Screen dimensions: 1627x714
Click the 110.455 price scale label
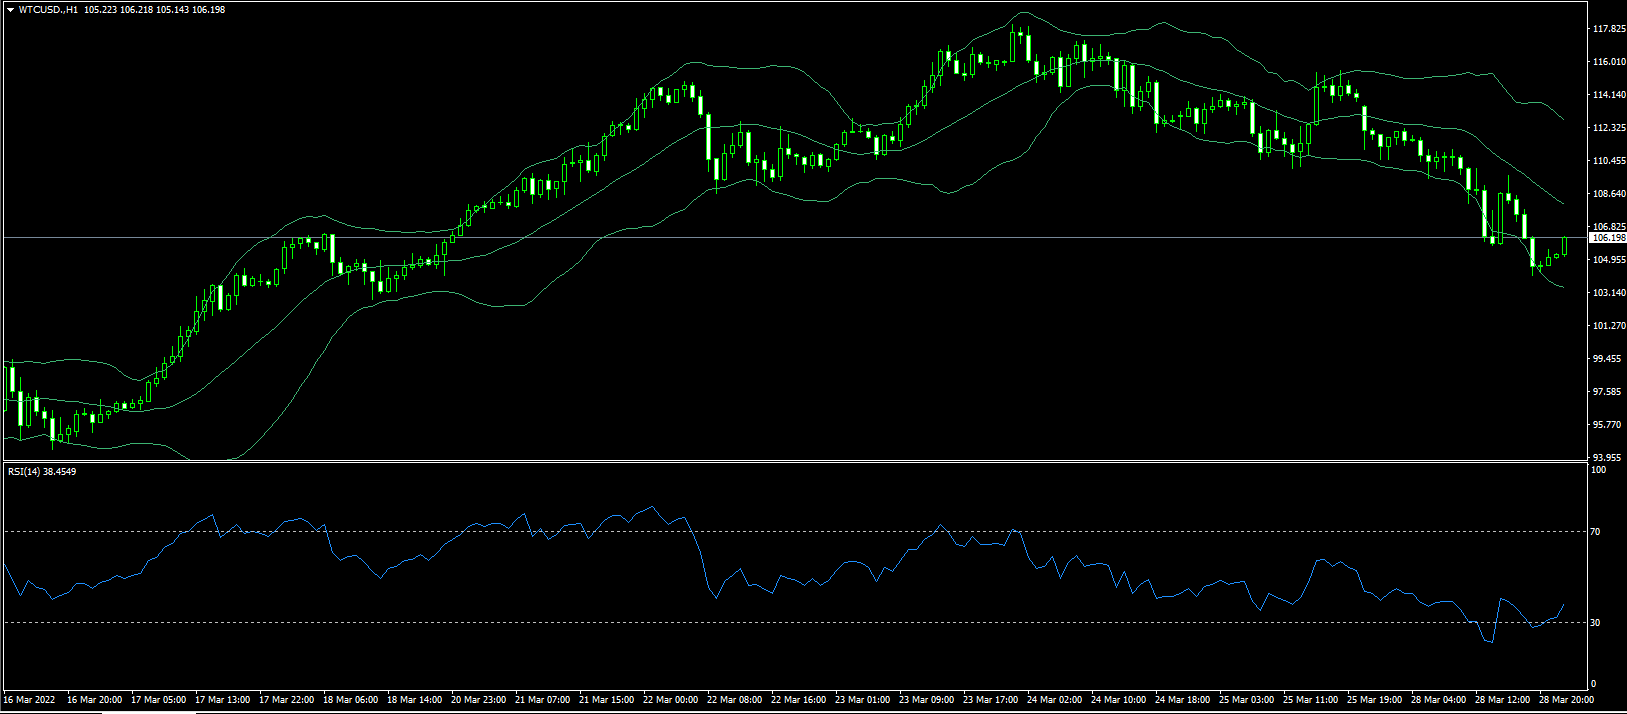[x=1608, y=161]
